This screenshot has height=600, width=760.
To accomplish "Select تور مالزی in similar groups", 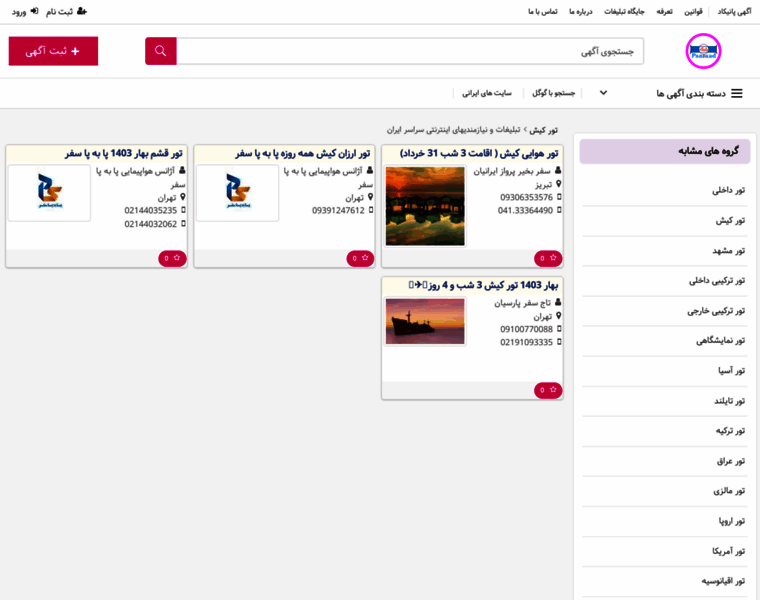I will 729,491.
